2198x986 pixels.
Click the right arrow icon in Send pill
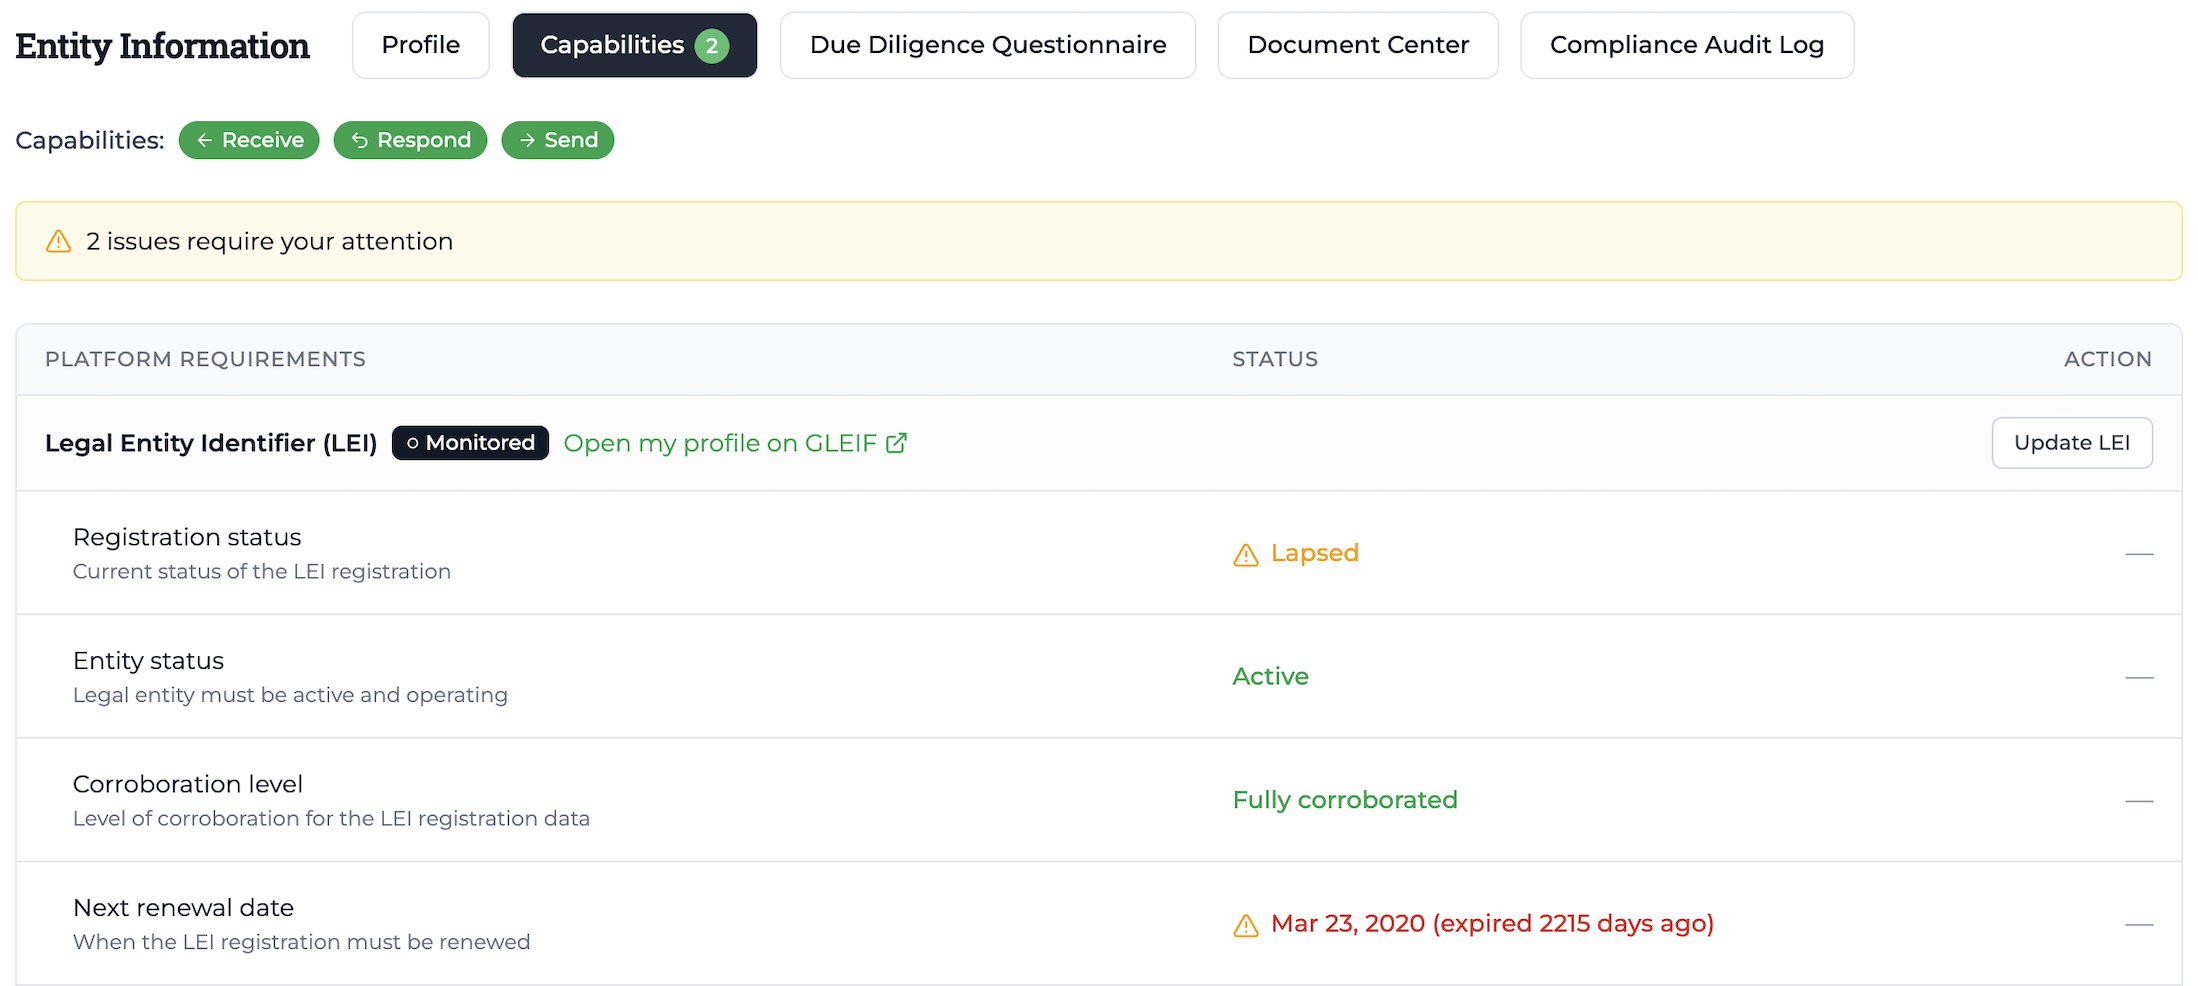(527, 140)
